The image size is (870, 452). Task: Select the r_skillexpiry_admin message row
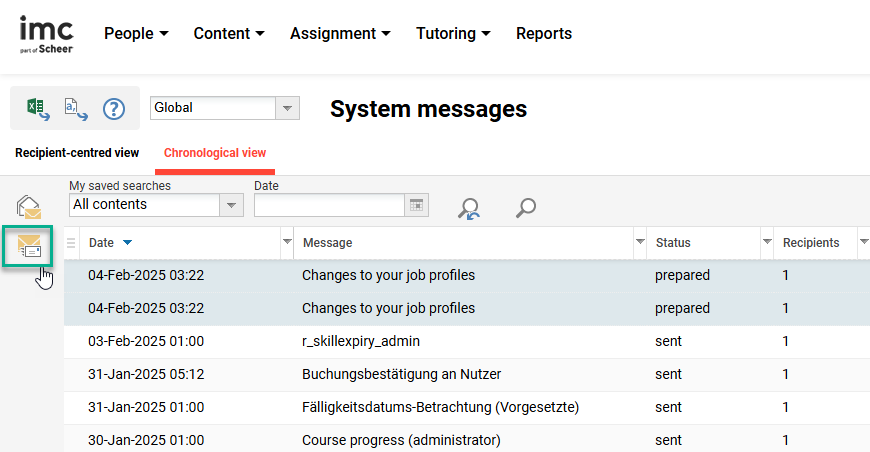[x=361, y=341]
